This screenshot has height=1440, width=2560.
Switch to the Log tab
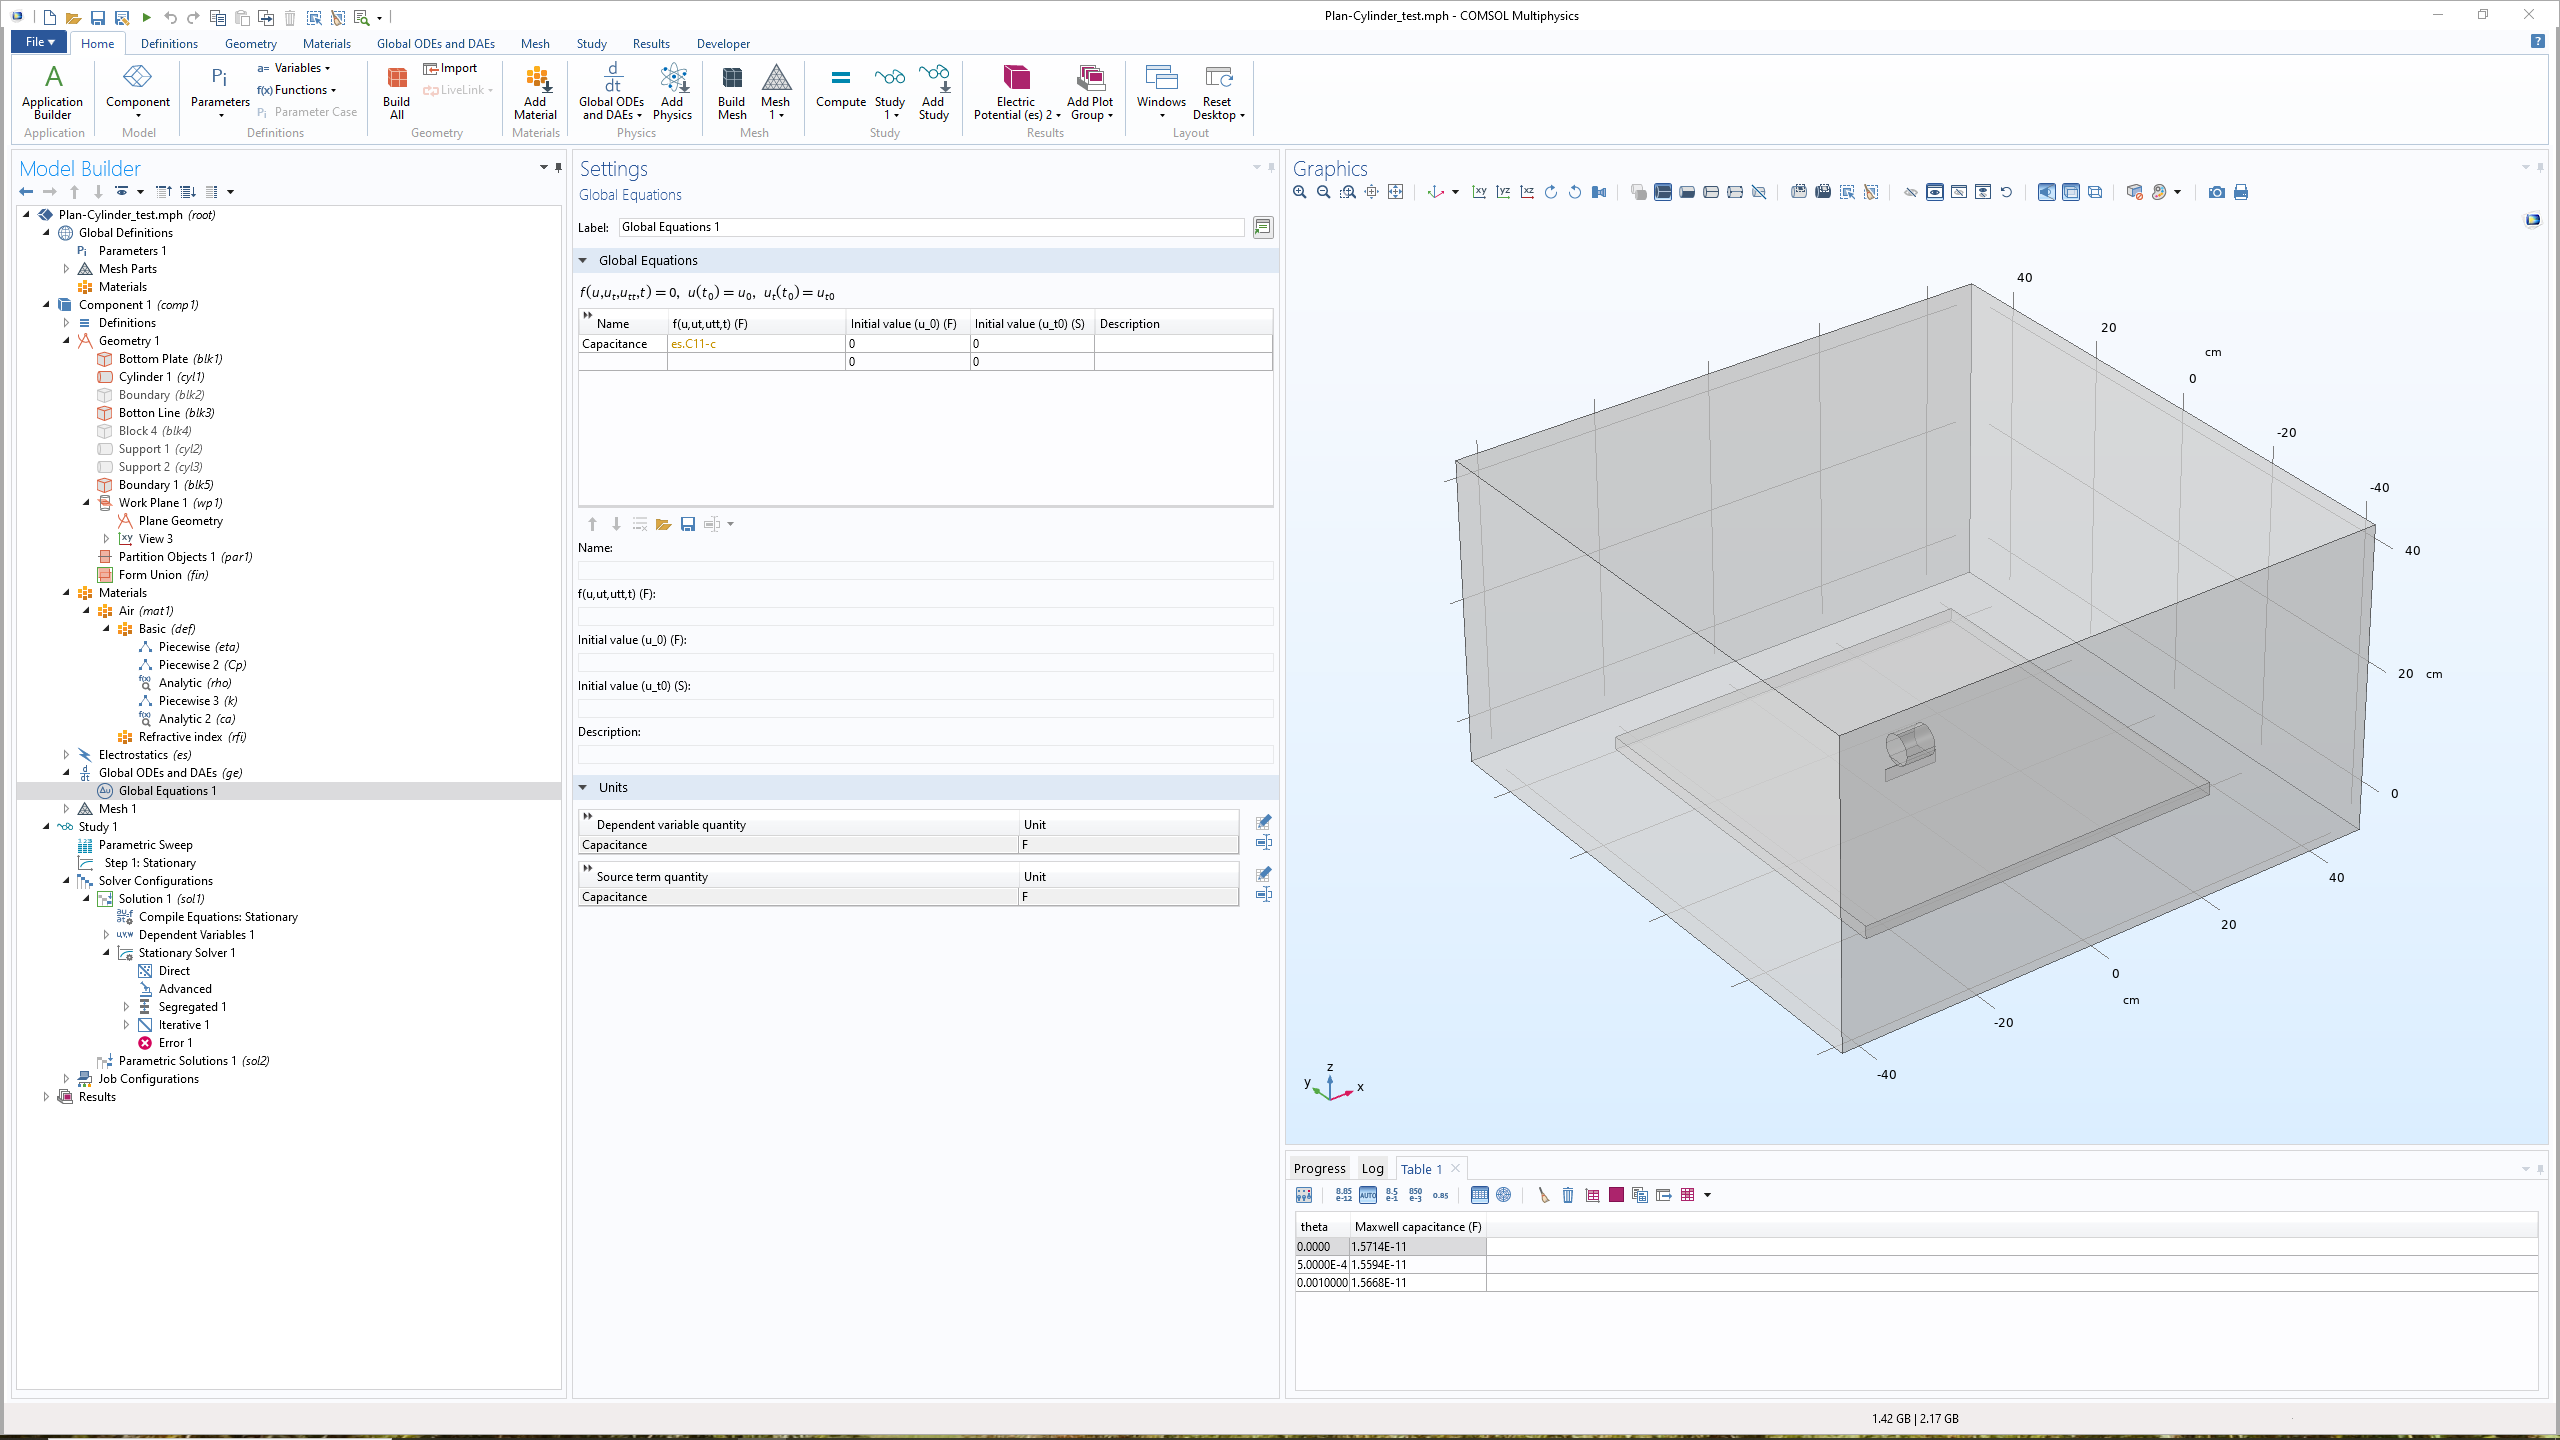1372,1168
